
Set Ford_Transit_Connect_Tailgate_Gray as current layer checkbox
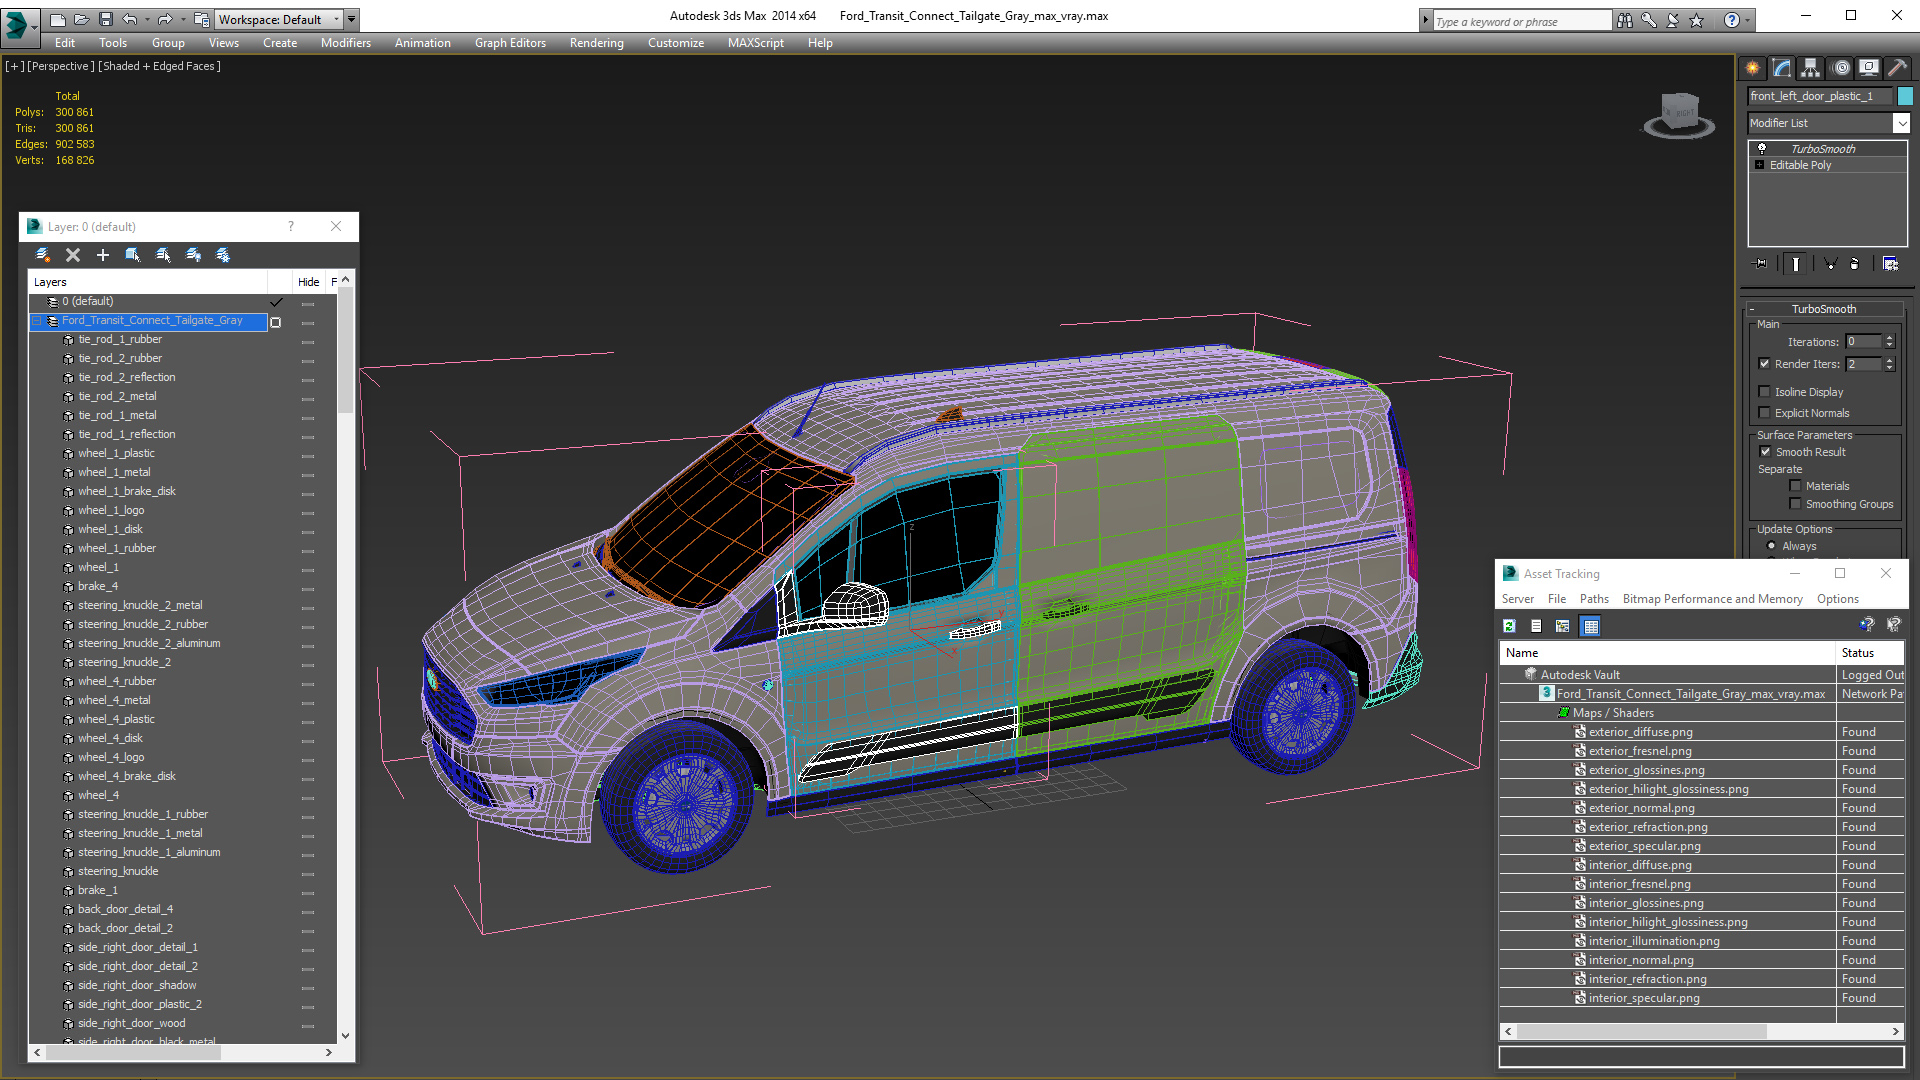click(275, 322)
